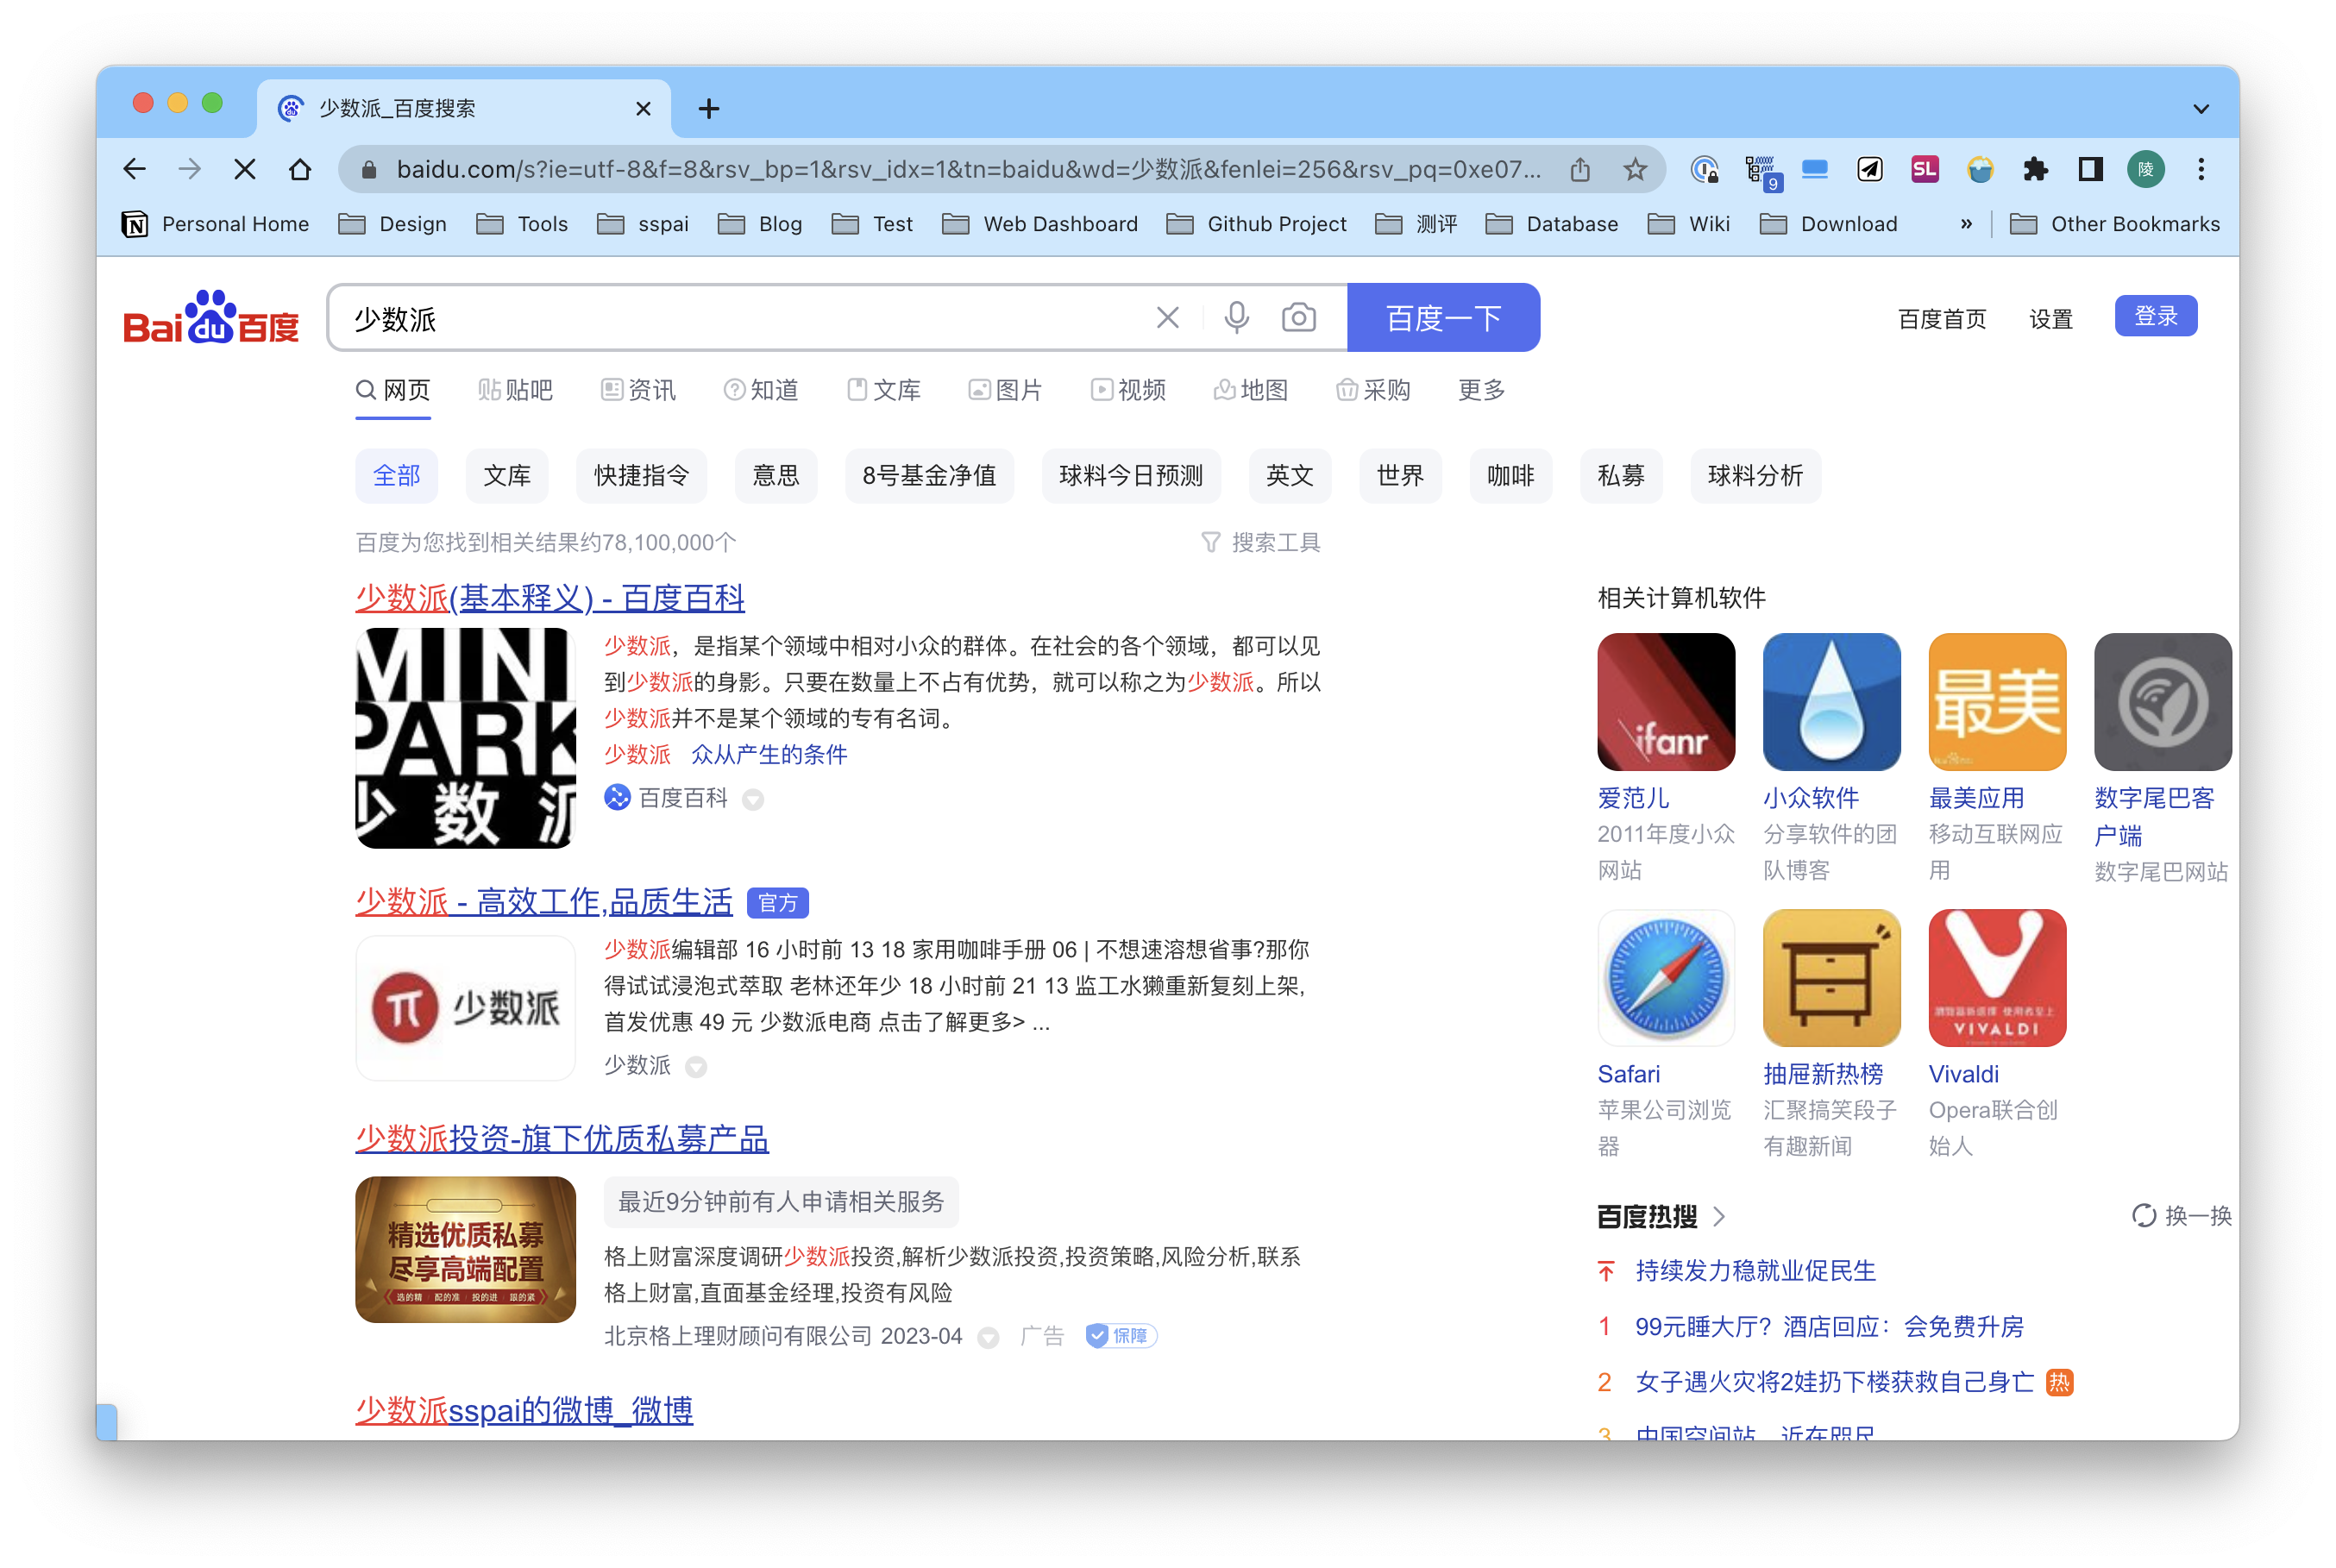Click the voice search microphone icon
Viewport: 2336px width, 1568px height.
click(1236, 318)
